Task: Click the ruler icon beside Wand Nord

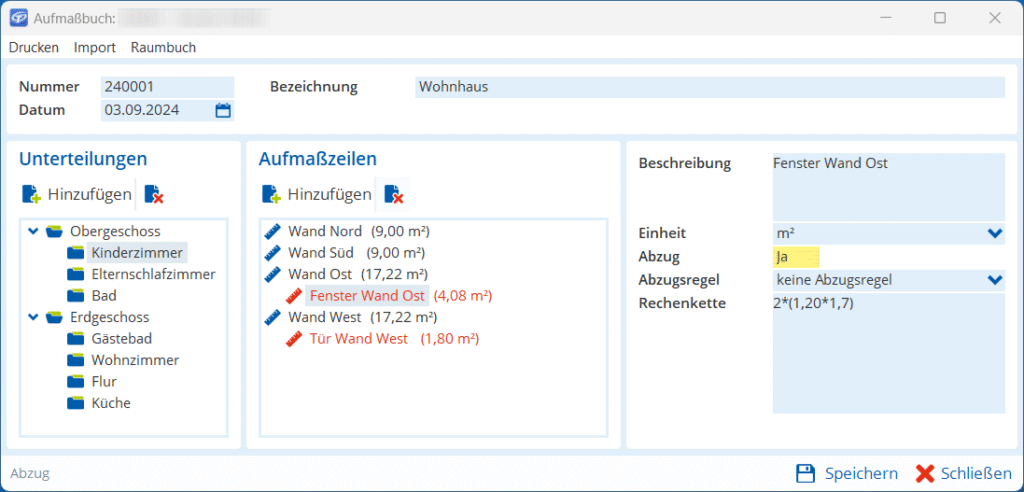Action: pyautogui.click(x=274, y=231)
